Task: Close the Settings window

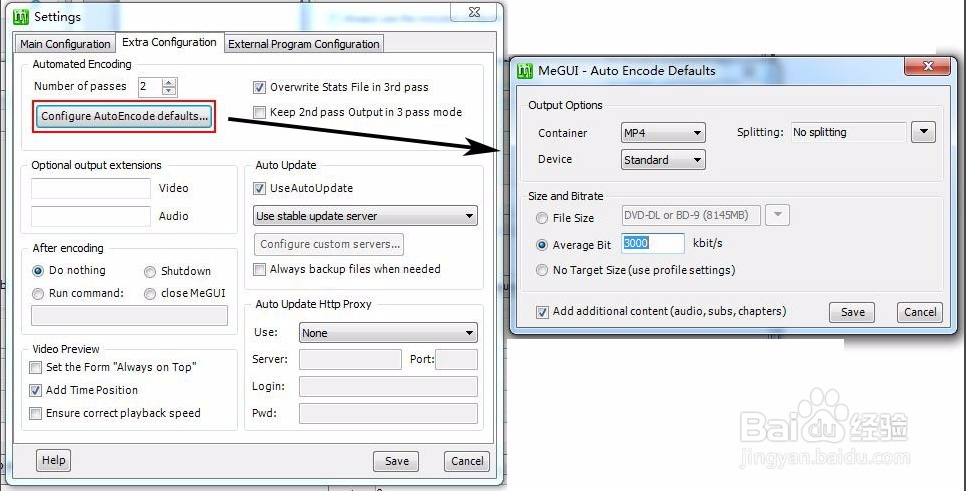Action: (474, 12)
